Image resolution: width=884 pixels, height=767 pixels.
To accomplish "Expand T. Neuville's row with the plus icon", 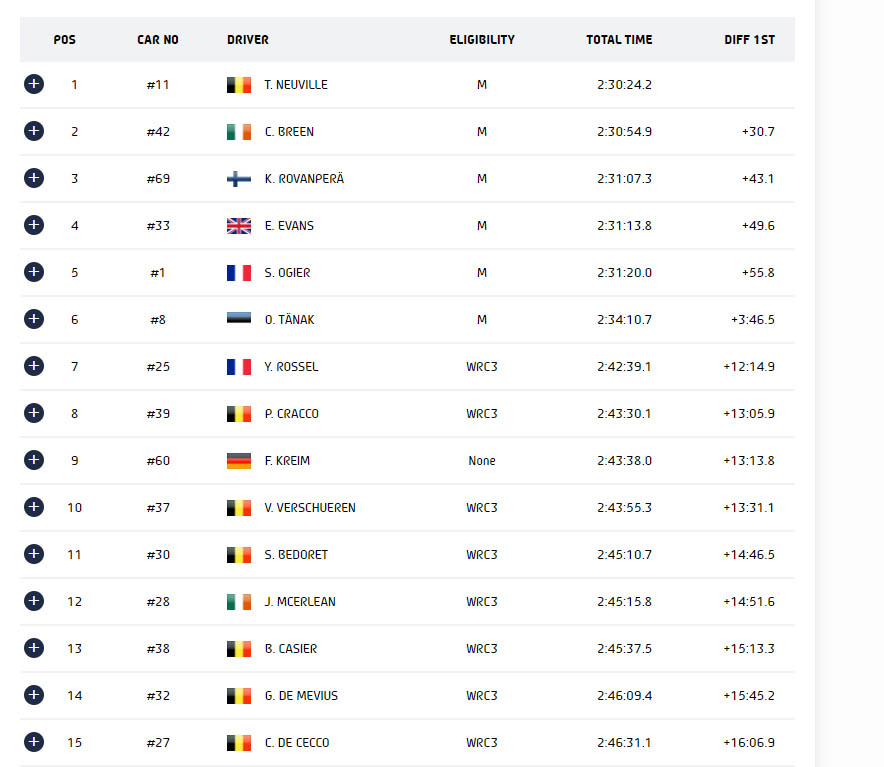I will (x=34, y=84).
